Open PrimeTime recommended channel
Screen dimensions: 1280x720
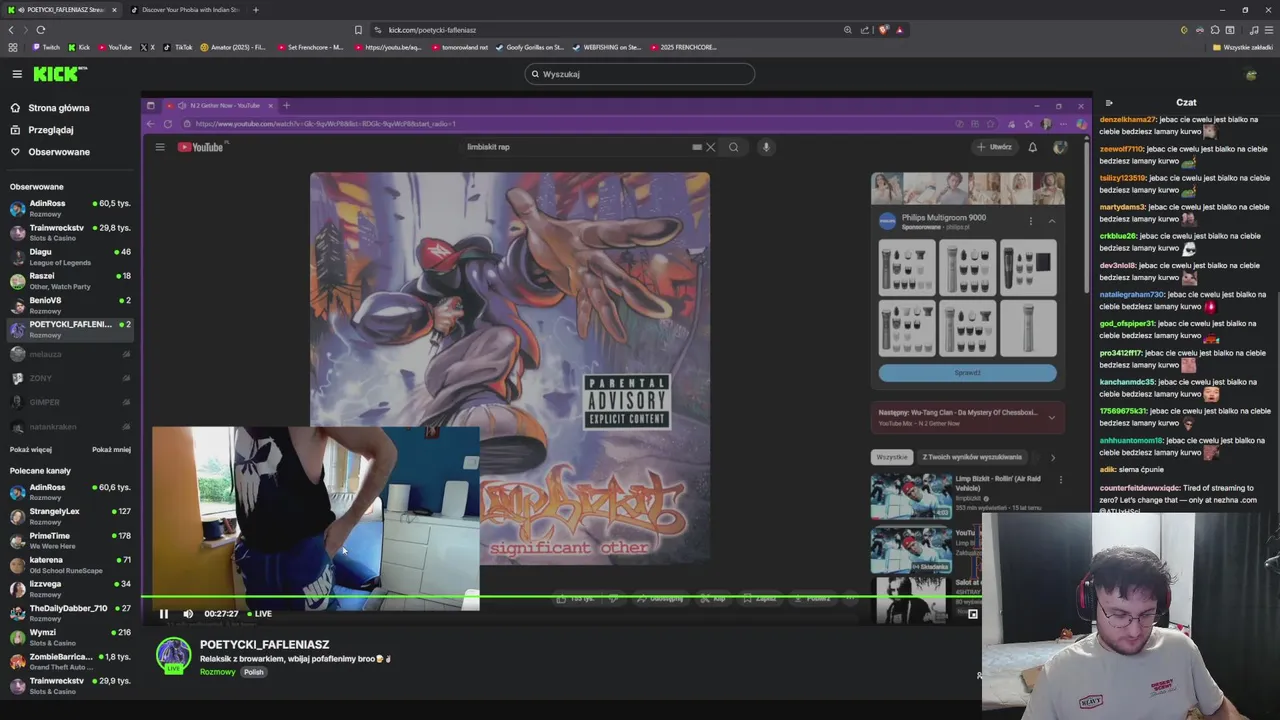(70, 540)
